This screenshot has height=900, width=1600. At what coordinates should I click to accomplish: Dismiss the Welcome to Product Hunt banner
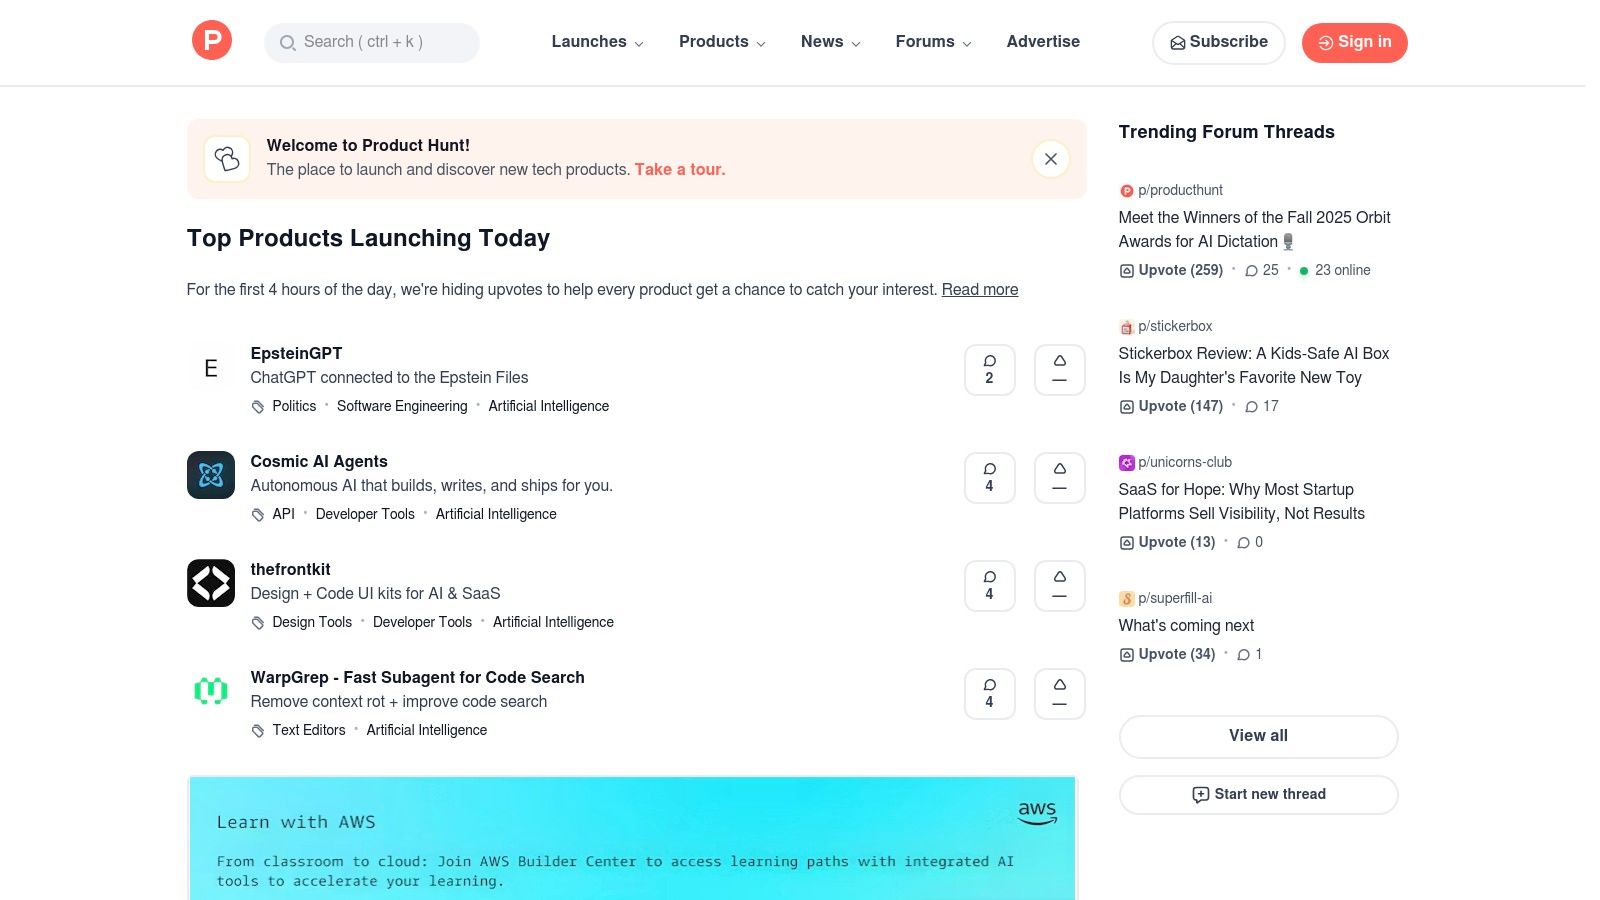click(x=1050, y=158)
